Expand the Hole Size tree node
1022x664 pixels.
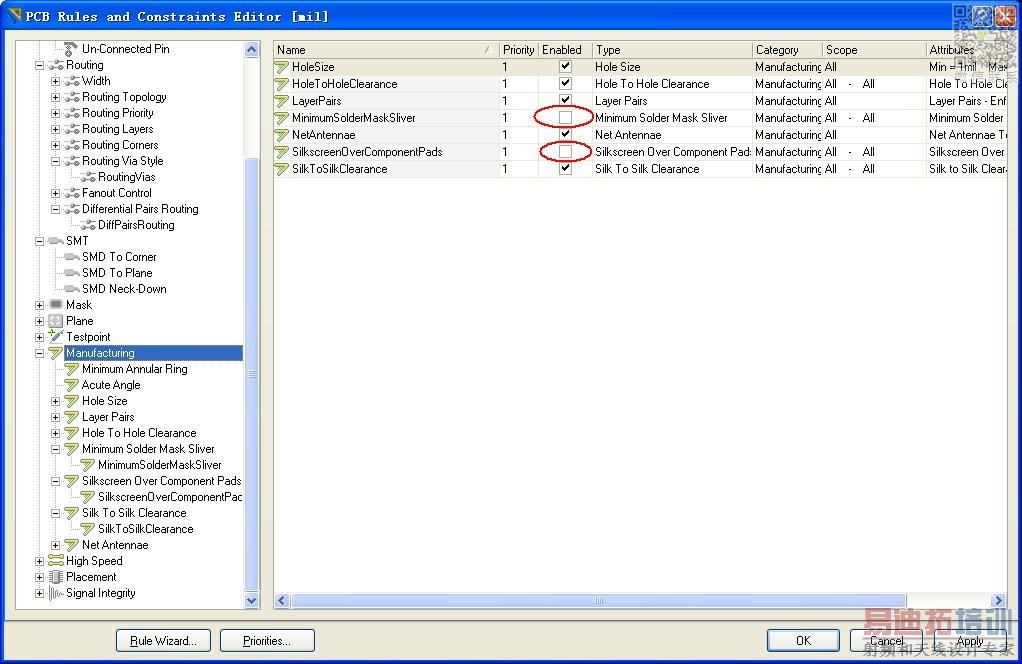pyautogui.click(x=55, y=401)
